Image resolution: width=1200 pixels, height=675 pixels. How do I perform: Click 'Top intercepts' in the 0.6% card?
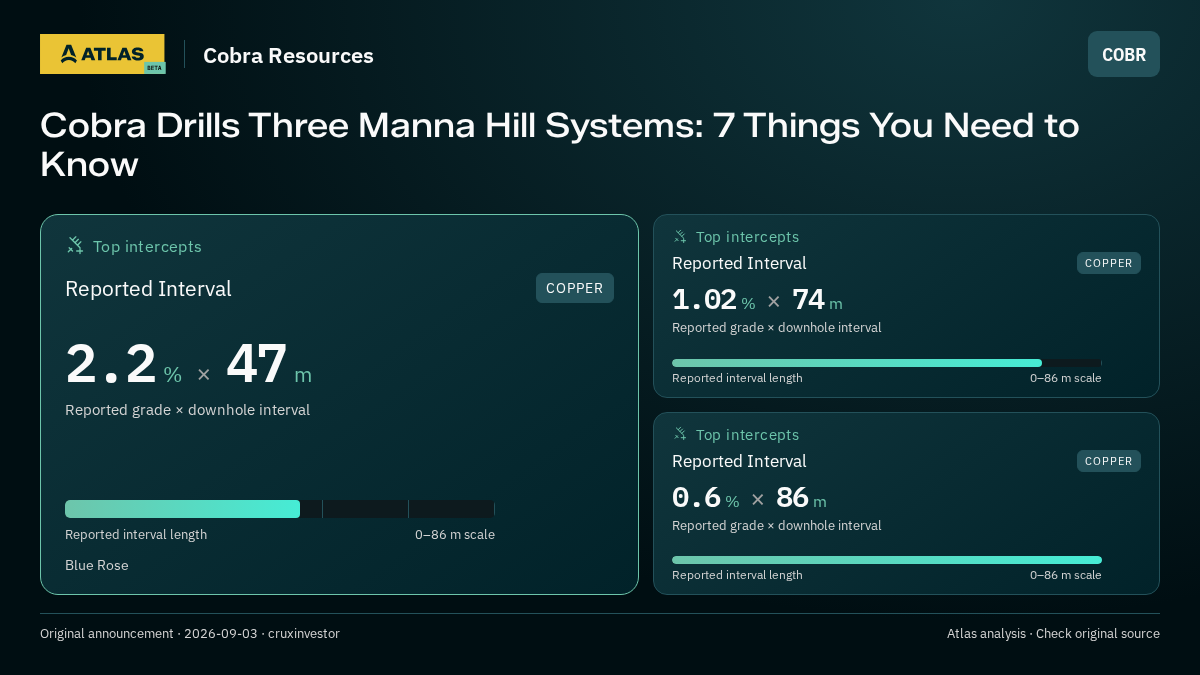tap(747, 435)
